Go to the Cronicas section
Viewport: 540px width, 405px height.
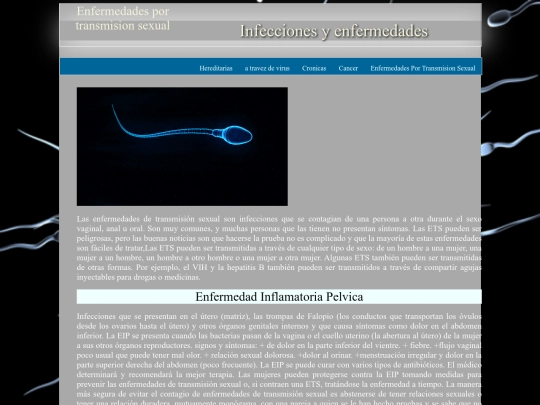(314, 68)
